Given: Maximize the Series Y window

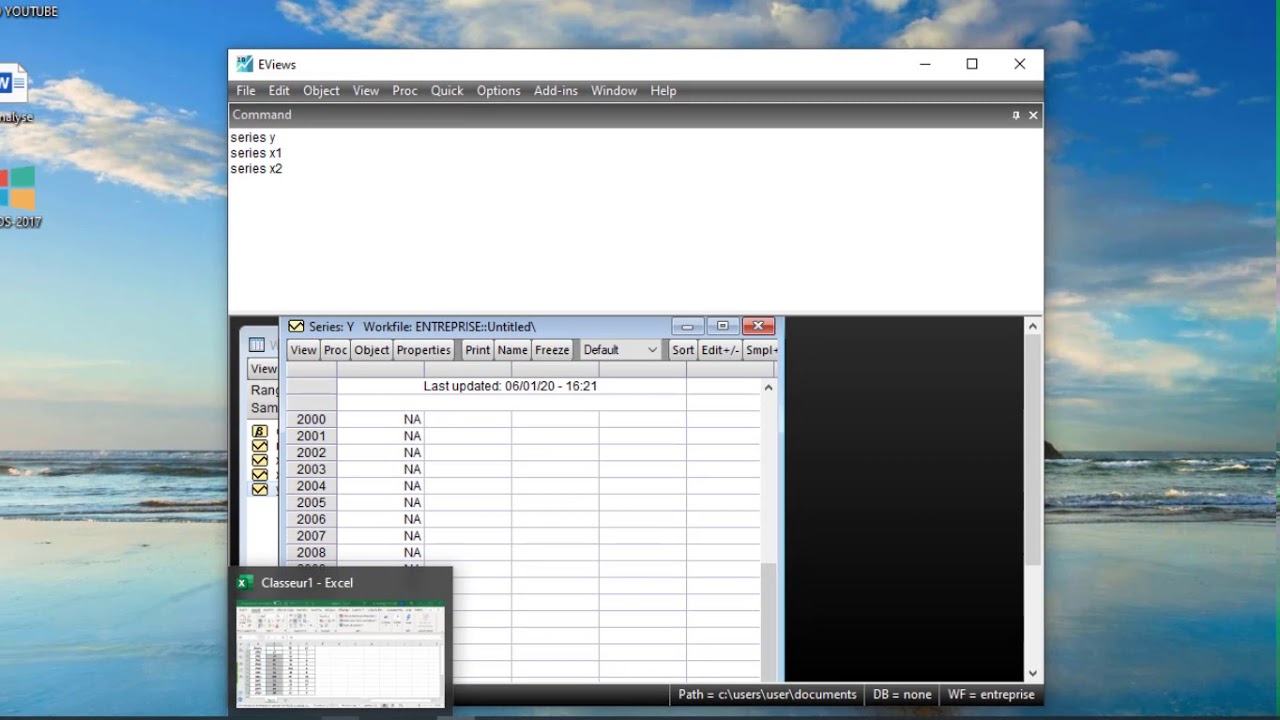Looking at the screenshot, I should 722,326.
